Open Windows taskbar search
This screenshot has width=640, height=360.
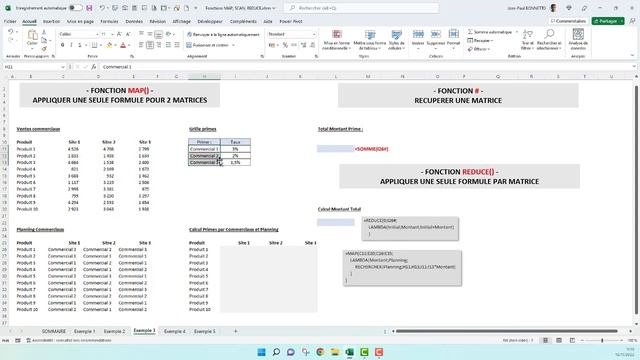276,352
